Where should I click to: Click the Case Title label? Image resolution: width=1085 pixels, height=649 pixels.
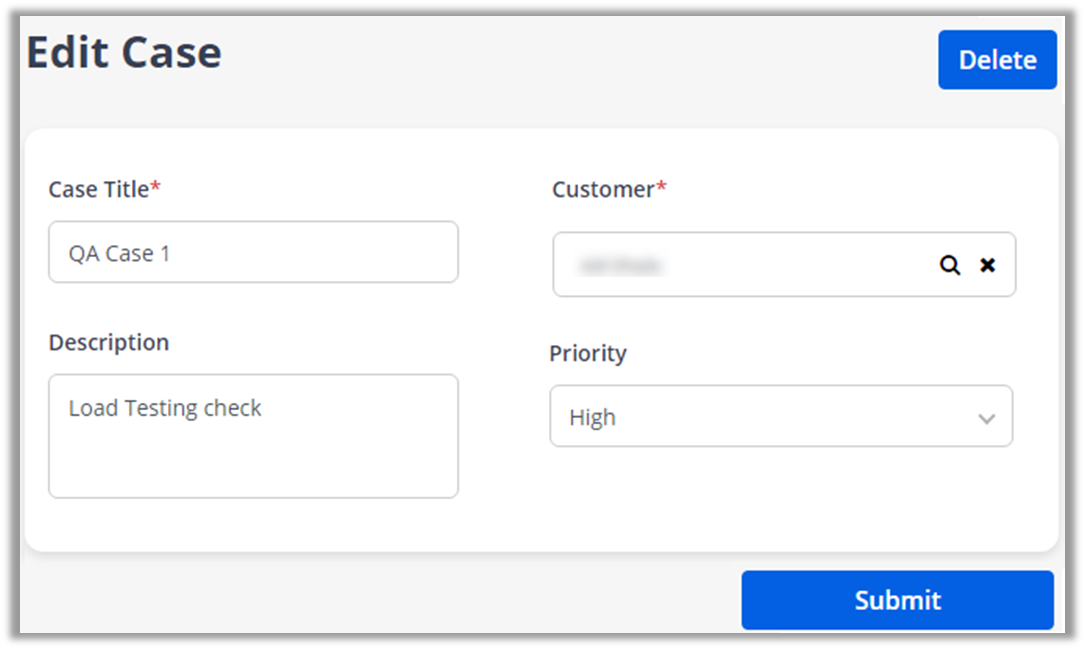click(99, 189)
